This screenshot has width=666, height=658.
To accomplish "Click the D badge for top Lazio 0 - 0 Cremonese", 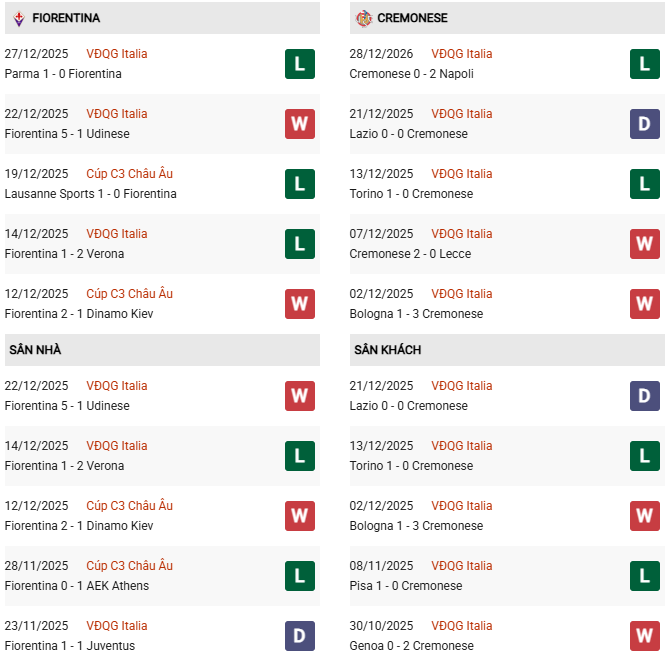I will click(644, 124).
